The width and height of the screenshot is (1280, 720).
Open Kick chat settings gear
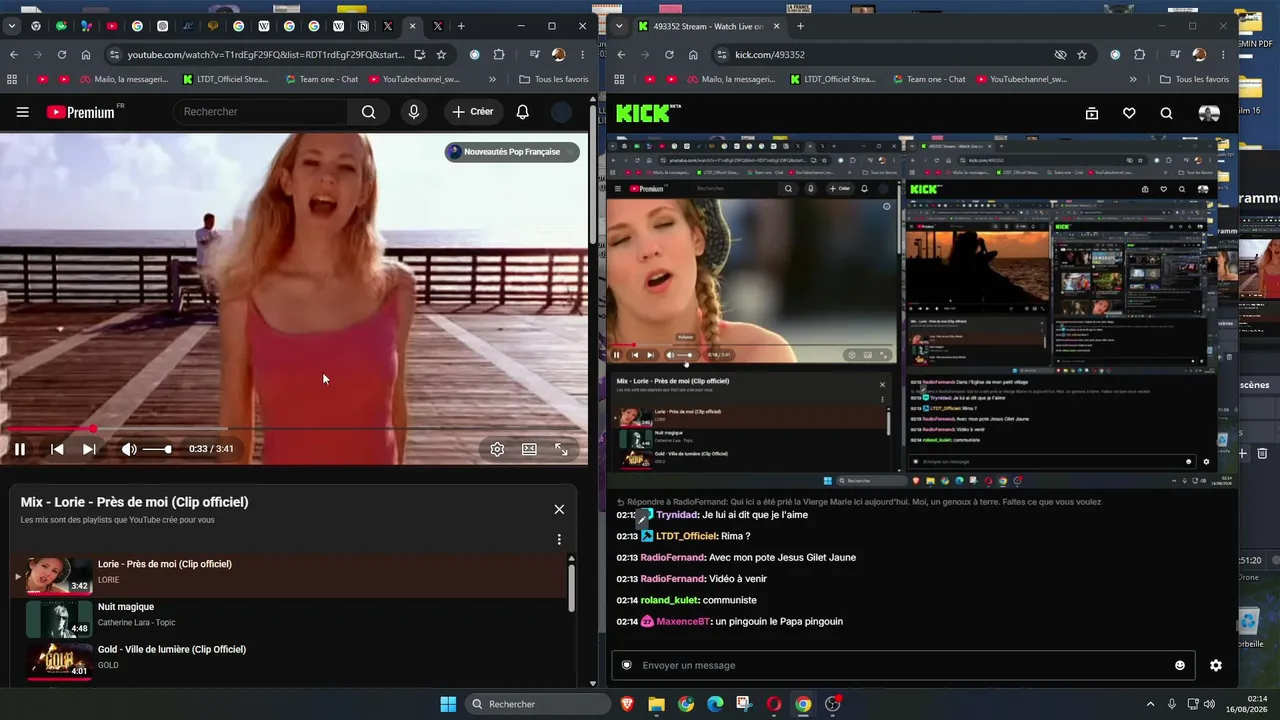pyautogui.click(x=1216, y=665)
